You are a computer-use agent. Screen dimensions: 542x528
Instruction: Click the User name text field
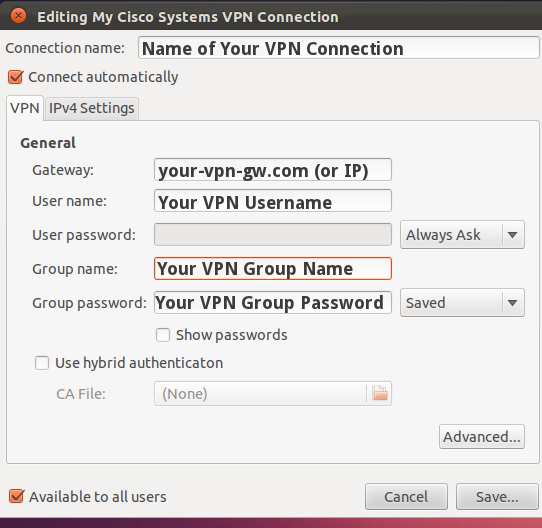click(x=273, y=201)
